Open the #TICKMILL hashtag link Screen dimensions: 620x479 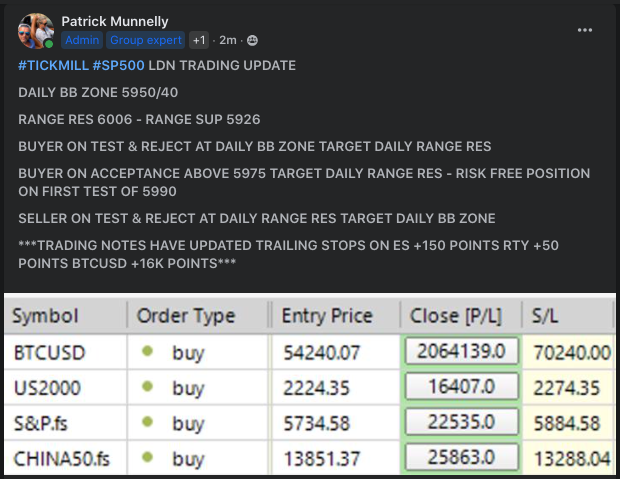(53, 65)
